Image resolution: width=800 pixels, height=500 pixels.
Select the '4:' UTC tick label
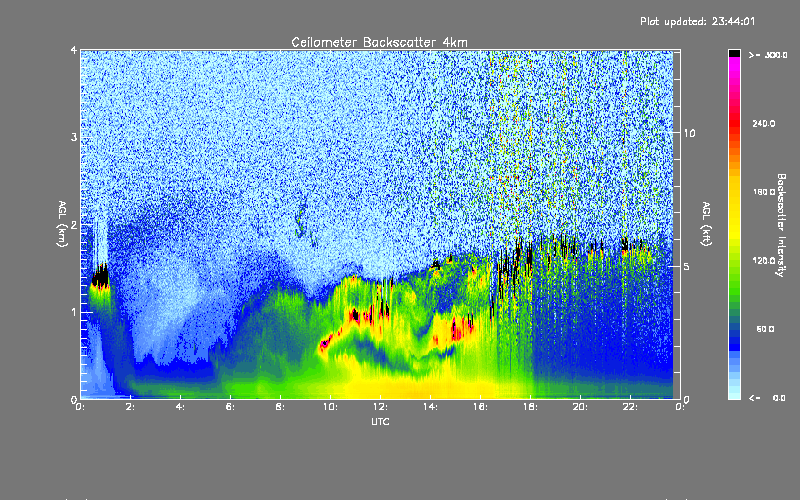click(180, 407)
